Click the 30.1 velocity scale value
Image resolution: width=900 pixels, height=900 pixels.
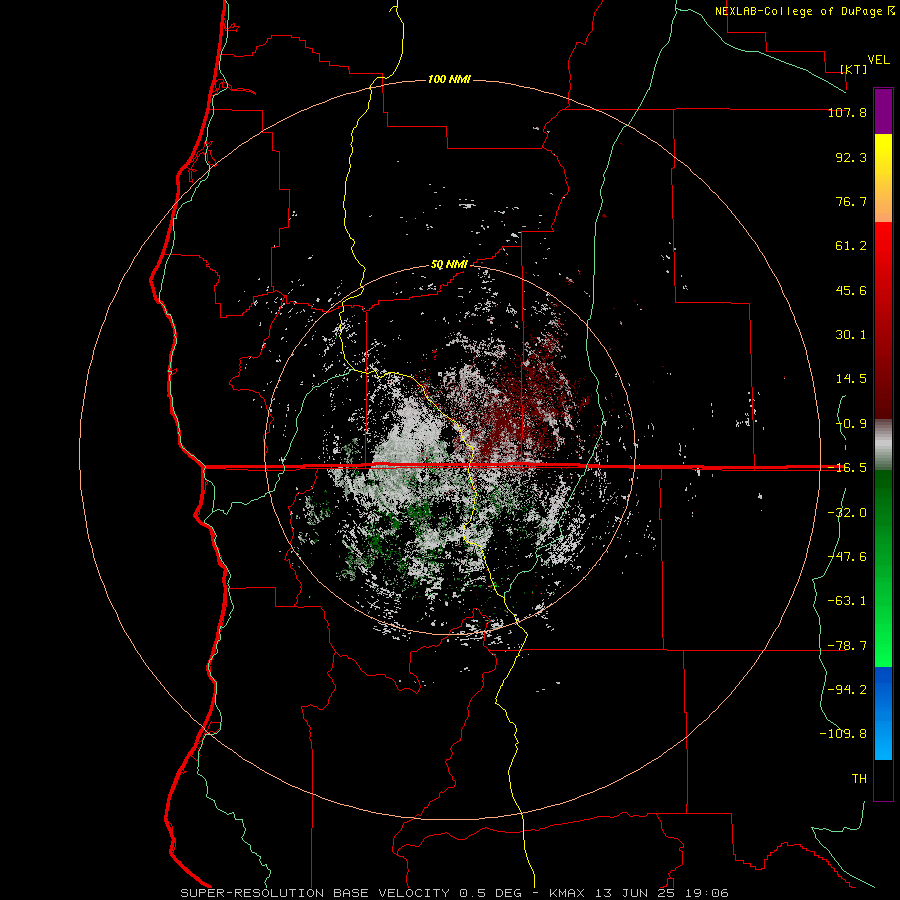click(851, 335)
